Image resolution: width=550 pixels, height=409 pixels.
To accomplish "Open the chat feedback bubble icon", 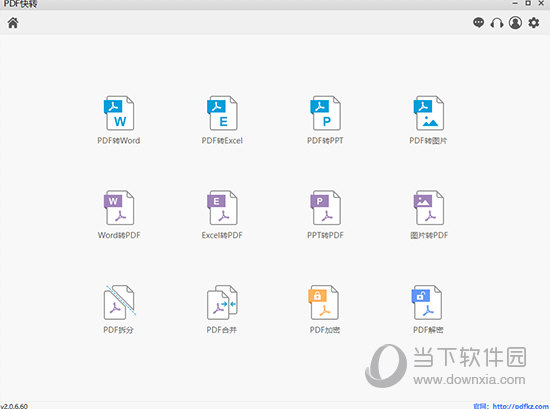I will coord(478,23).
